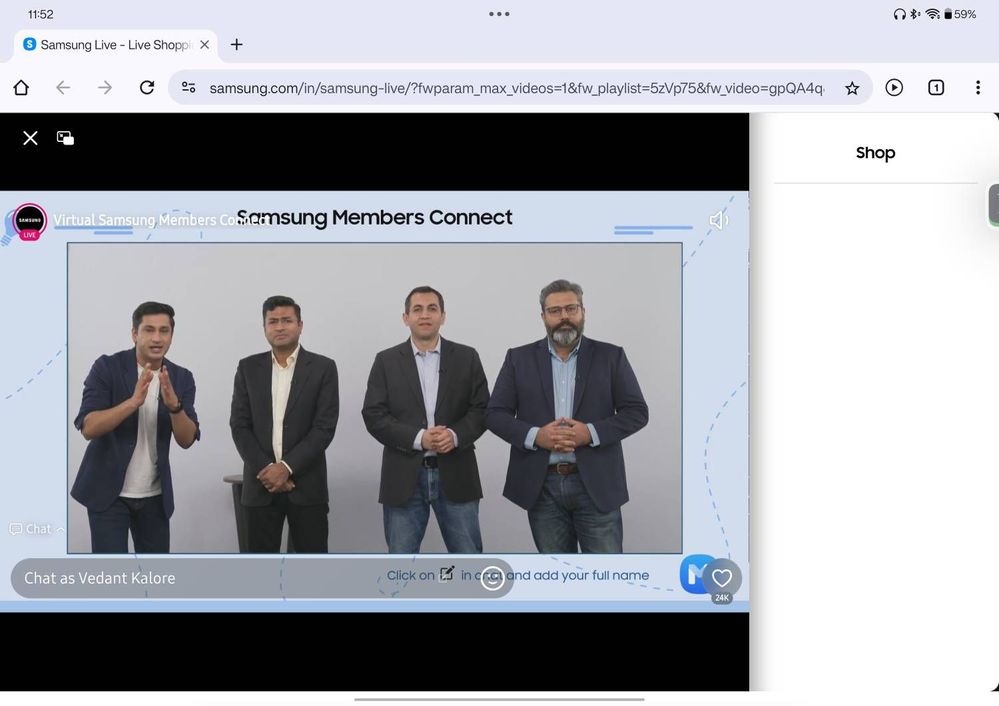Image resolution: width=999 pixels, height=706 pixels.
Task: Switch video to picture-in-picture mode
Action: click(65, 138)
